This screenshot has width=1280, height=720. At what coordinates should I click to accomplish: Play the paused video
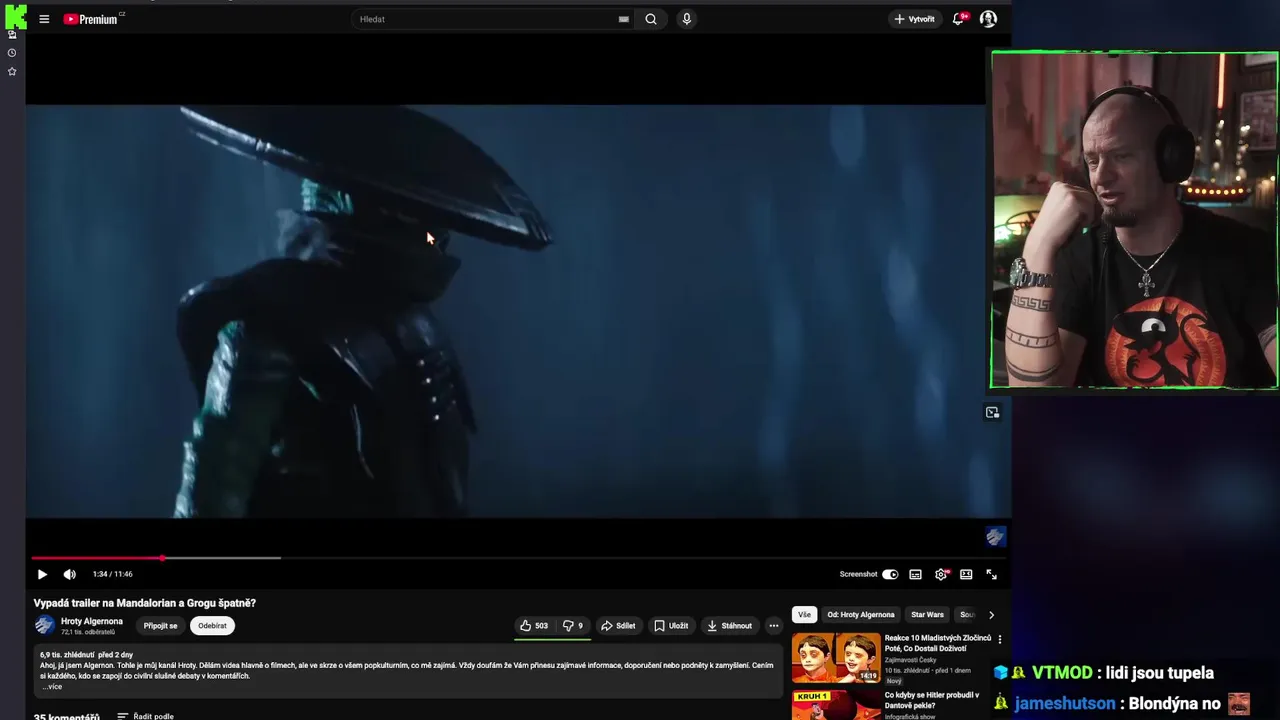coord(42,574)
